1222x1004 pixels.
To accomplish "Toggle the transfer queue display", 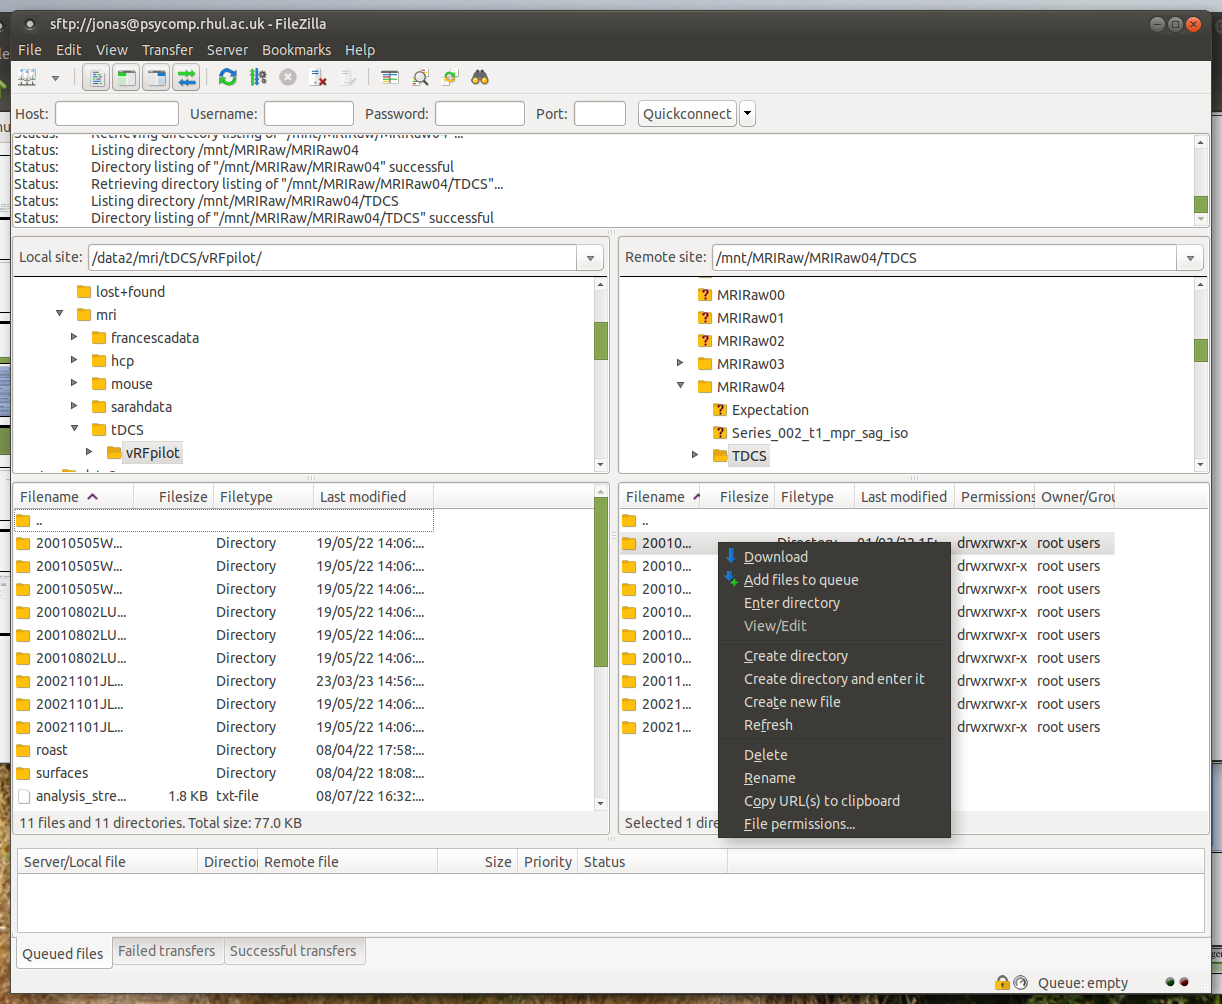I will [x=186, y=77].
